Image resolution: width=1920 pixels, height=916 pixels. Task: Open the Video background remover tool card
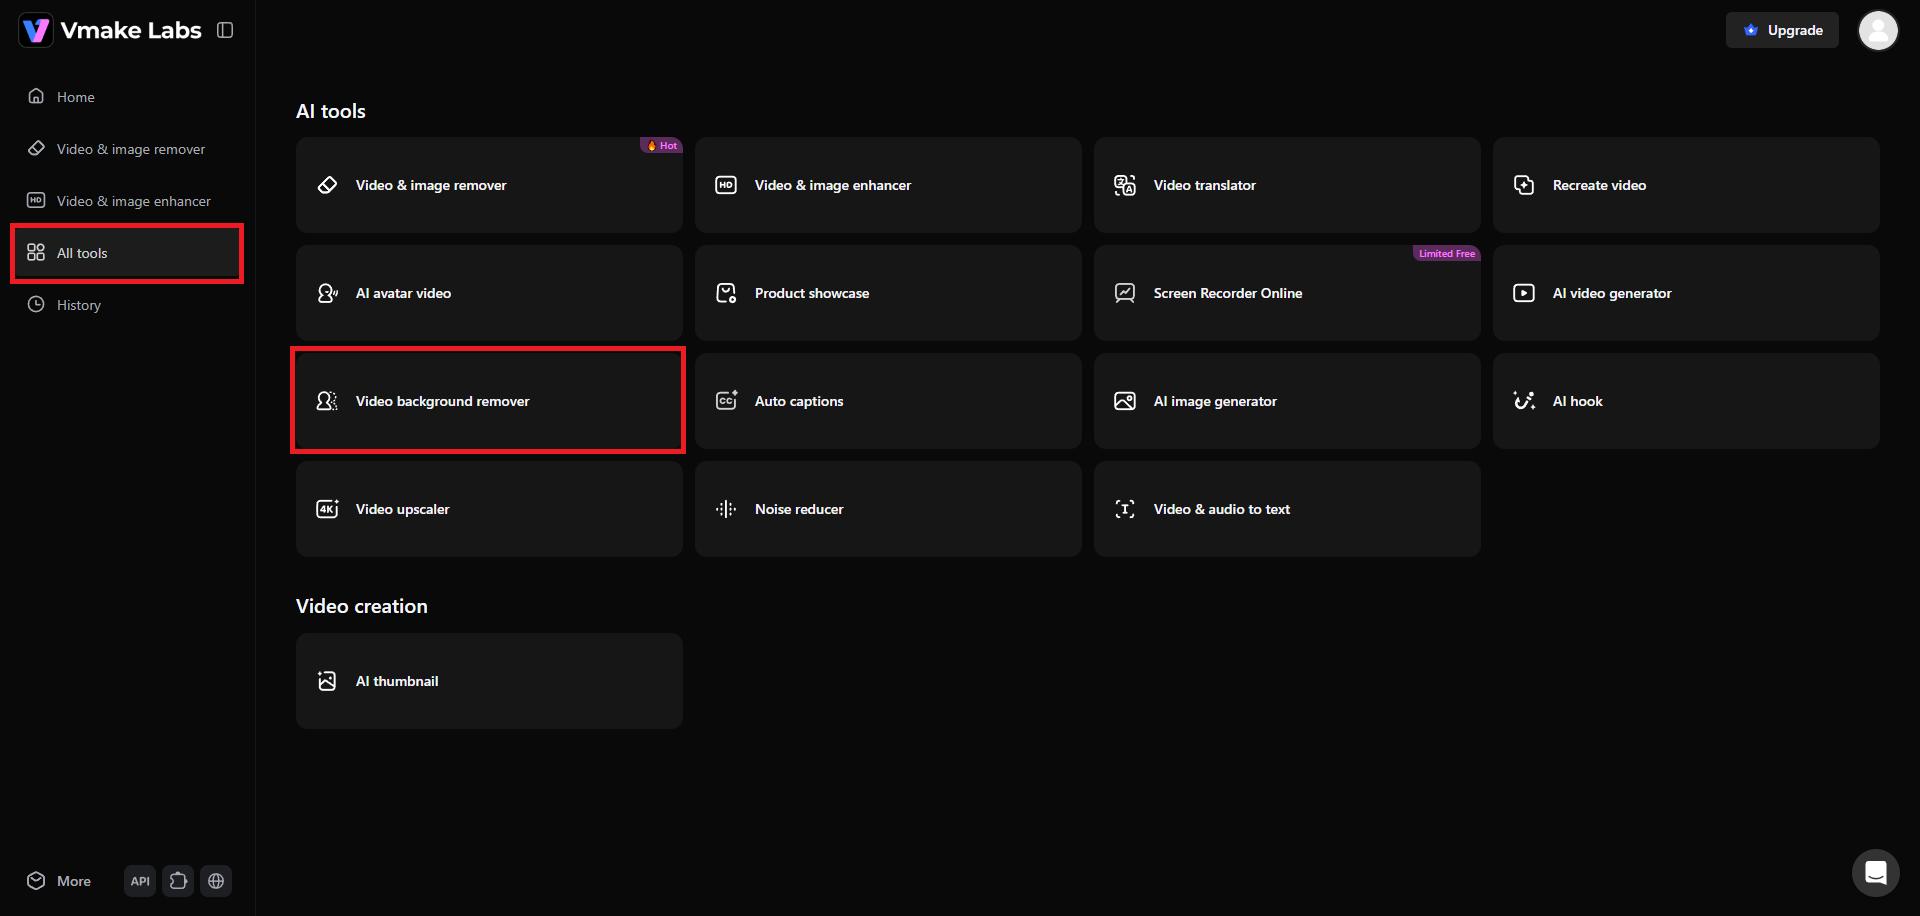[x=489, y=401]
